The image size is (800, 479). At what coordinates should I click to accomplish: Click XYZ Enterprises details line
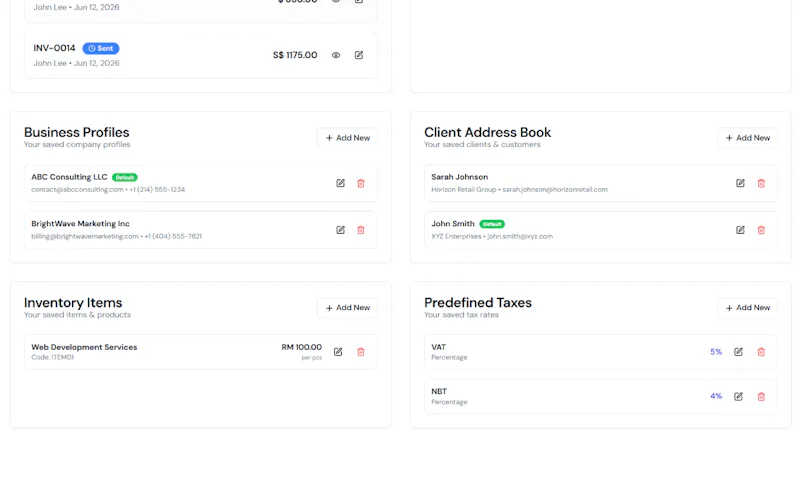(492, 237)
